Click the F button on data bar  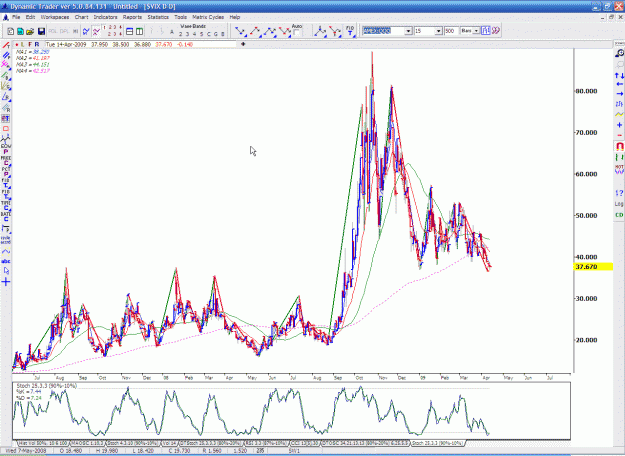click(30, 44)
